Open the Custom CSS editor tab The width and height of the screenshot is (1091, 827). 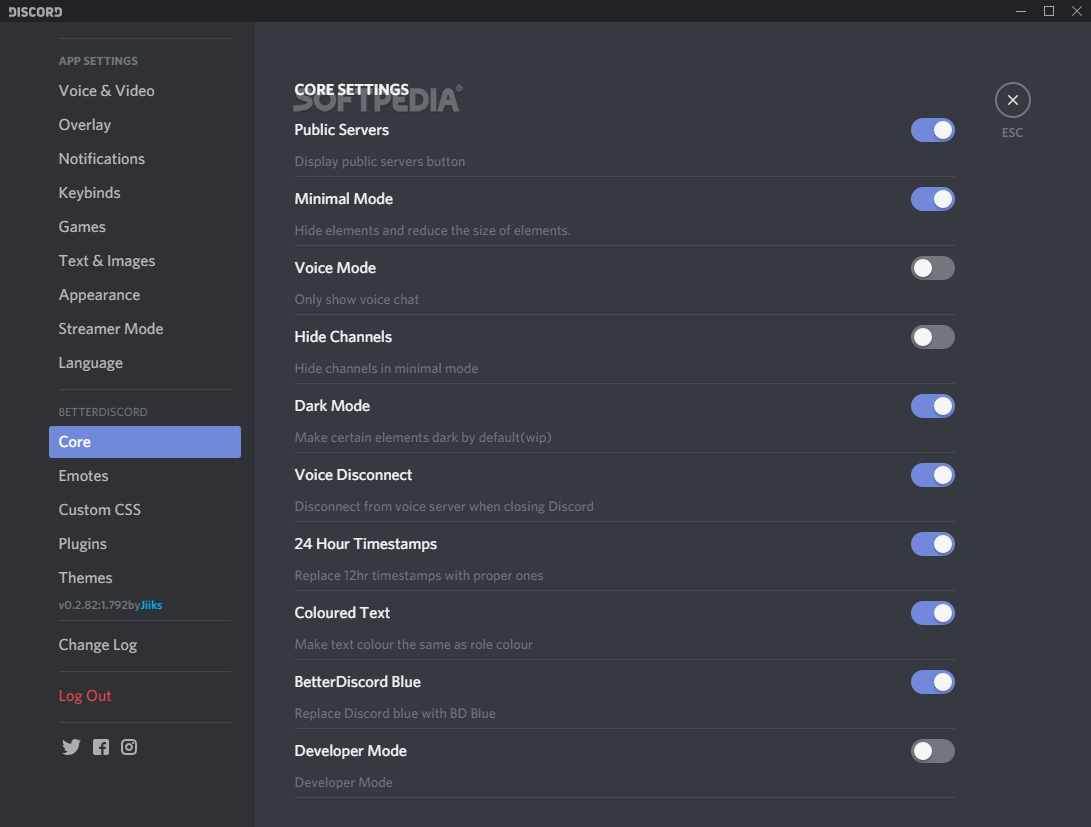click(145, 511)
